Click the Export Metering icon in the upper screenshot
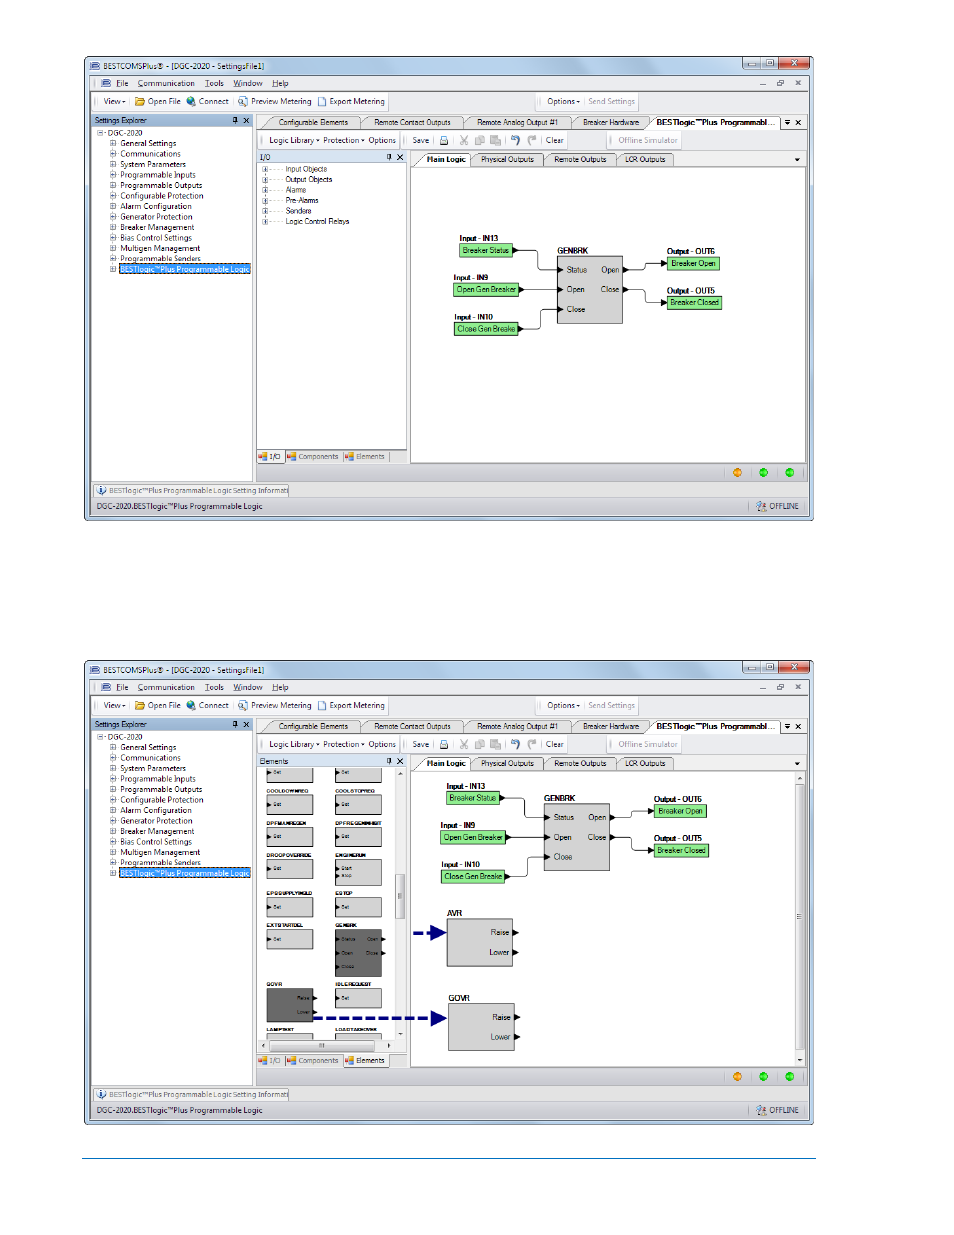954x1235 pixels. click(x=322, y=101)
